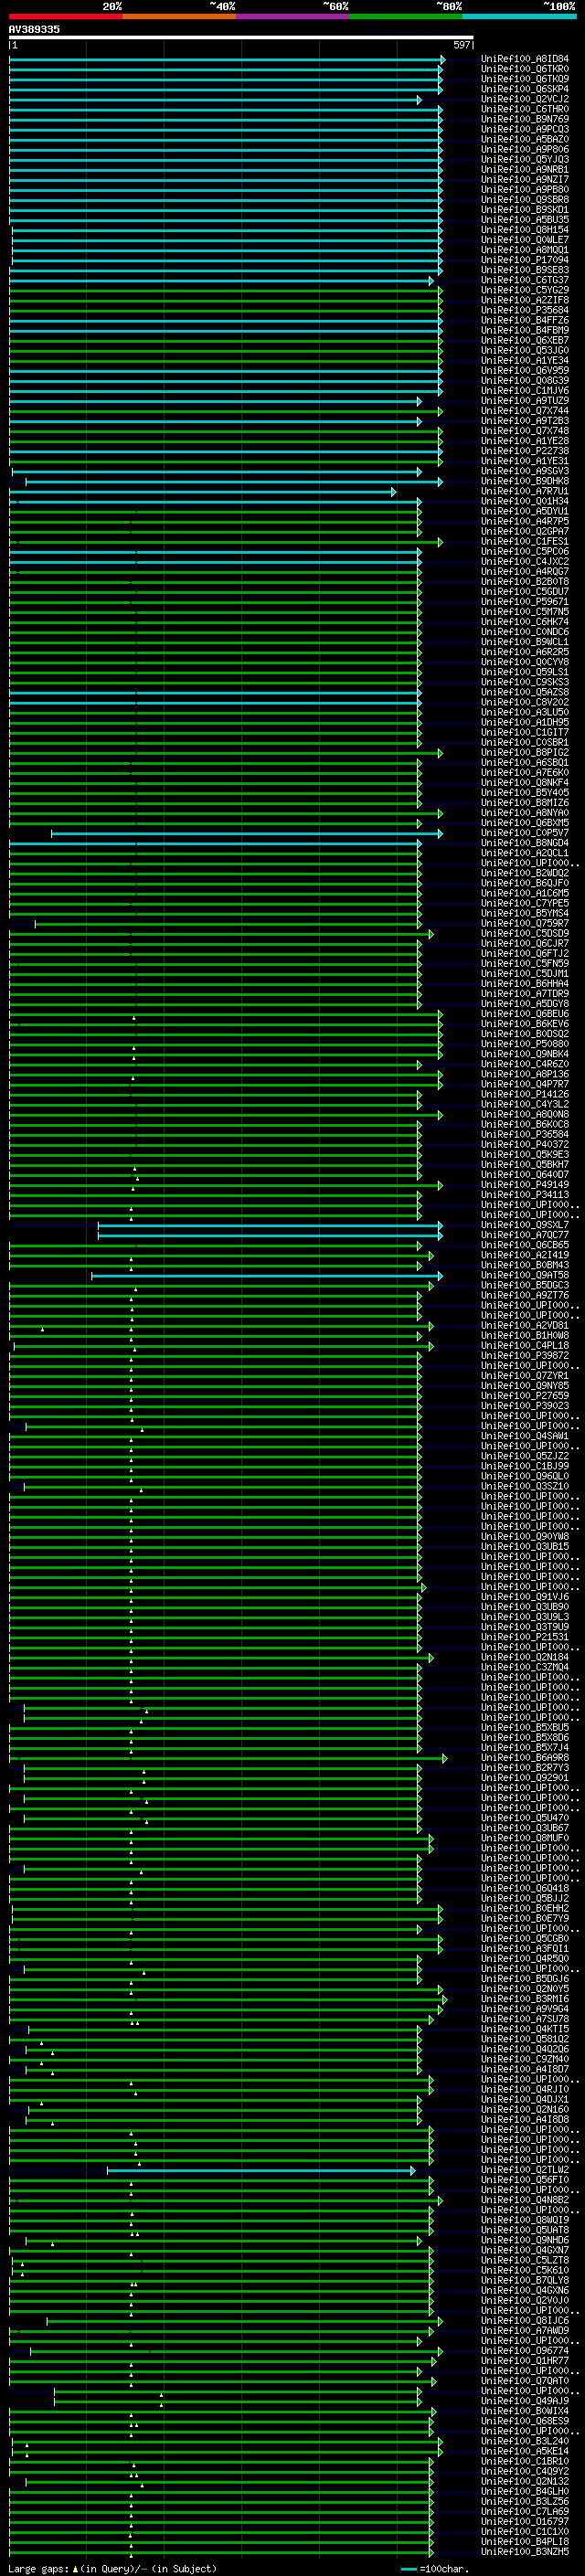Select the label UniRef100_Q8IJC6
585x2576 pixels.
(525, 2321)
